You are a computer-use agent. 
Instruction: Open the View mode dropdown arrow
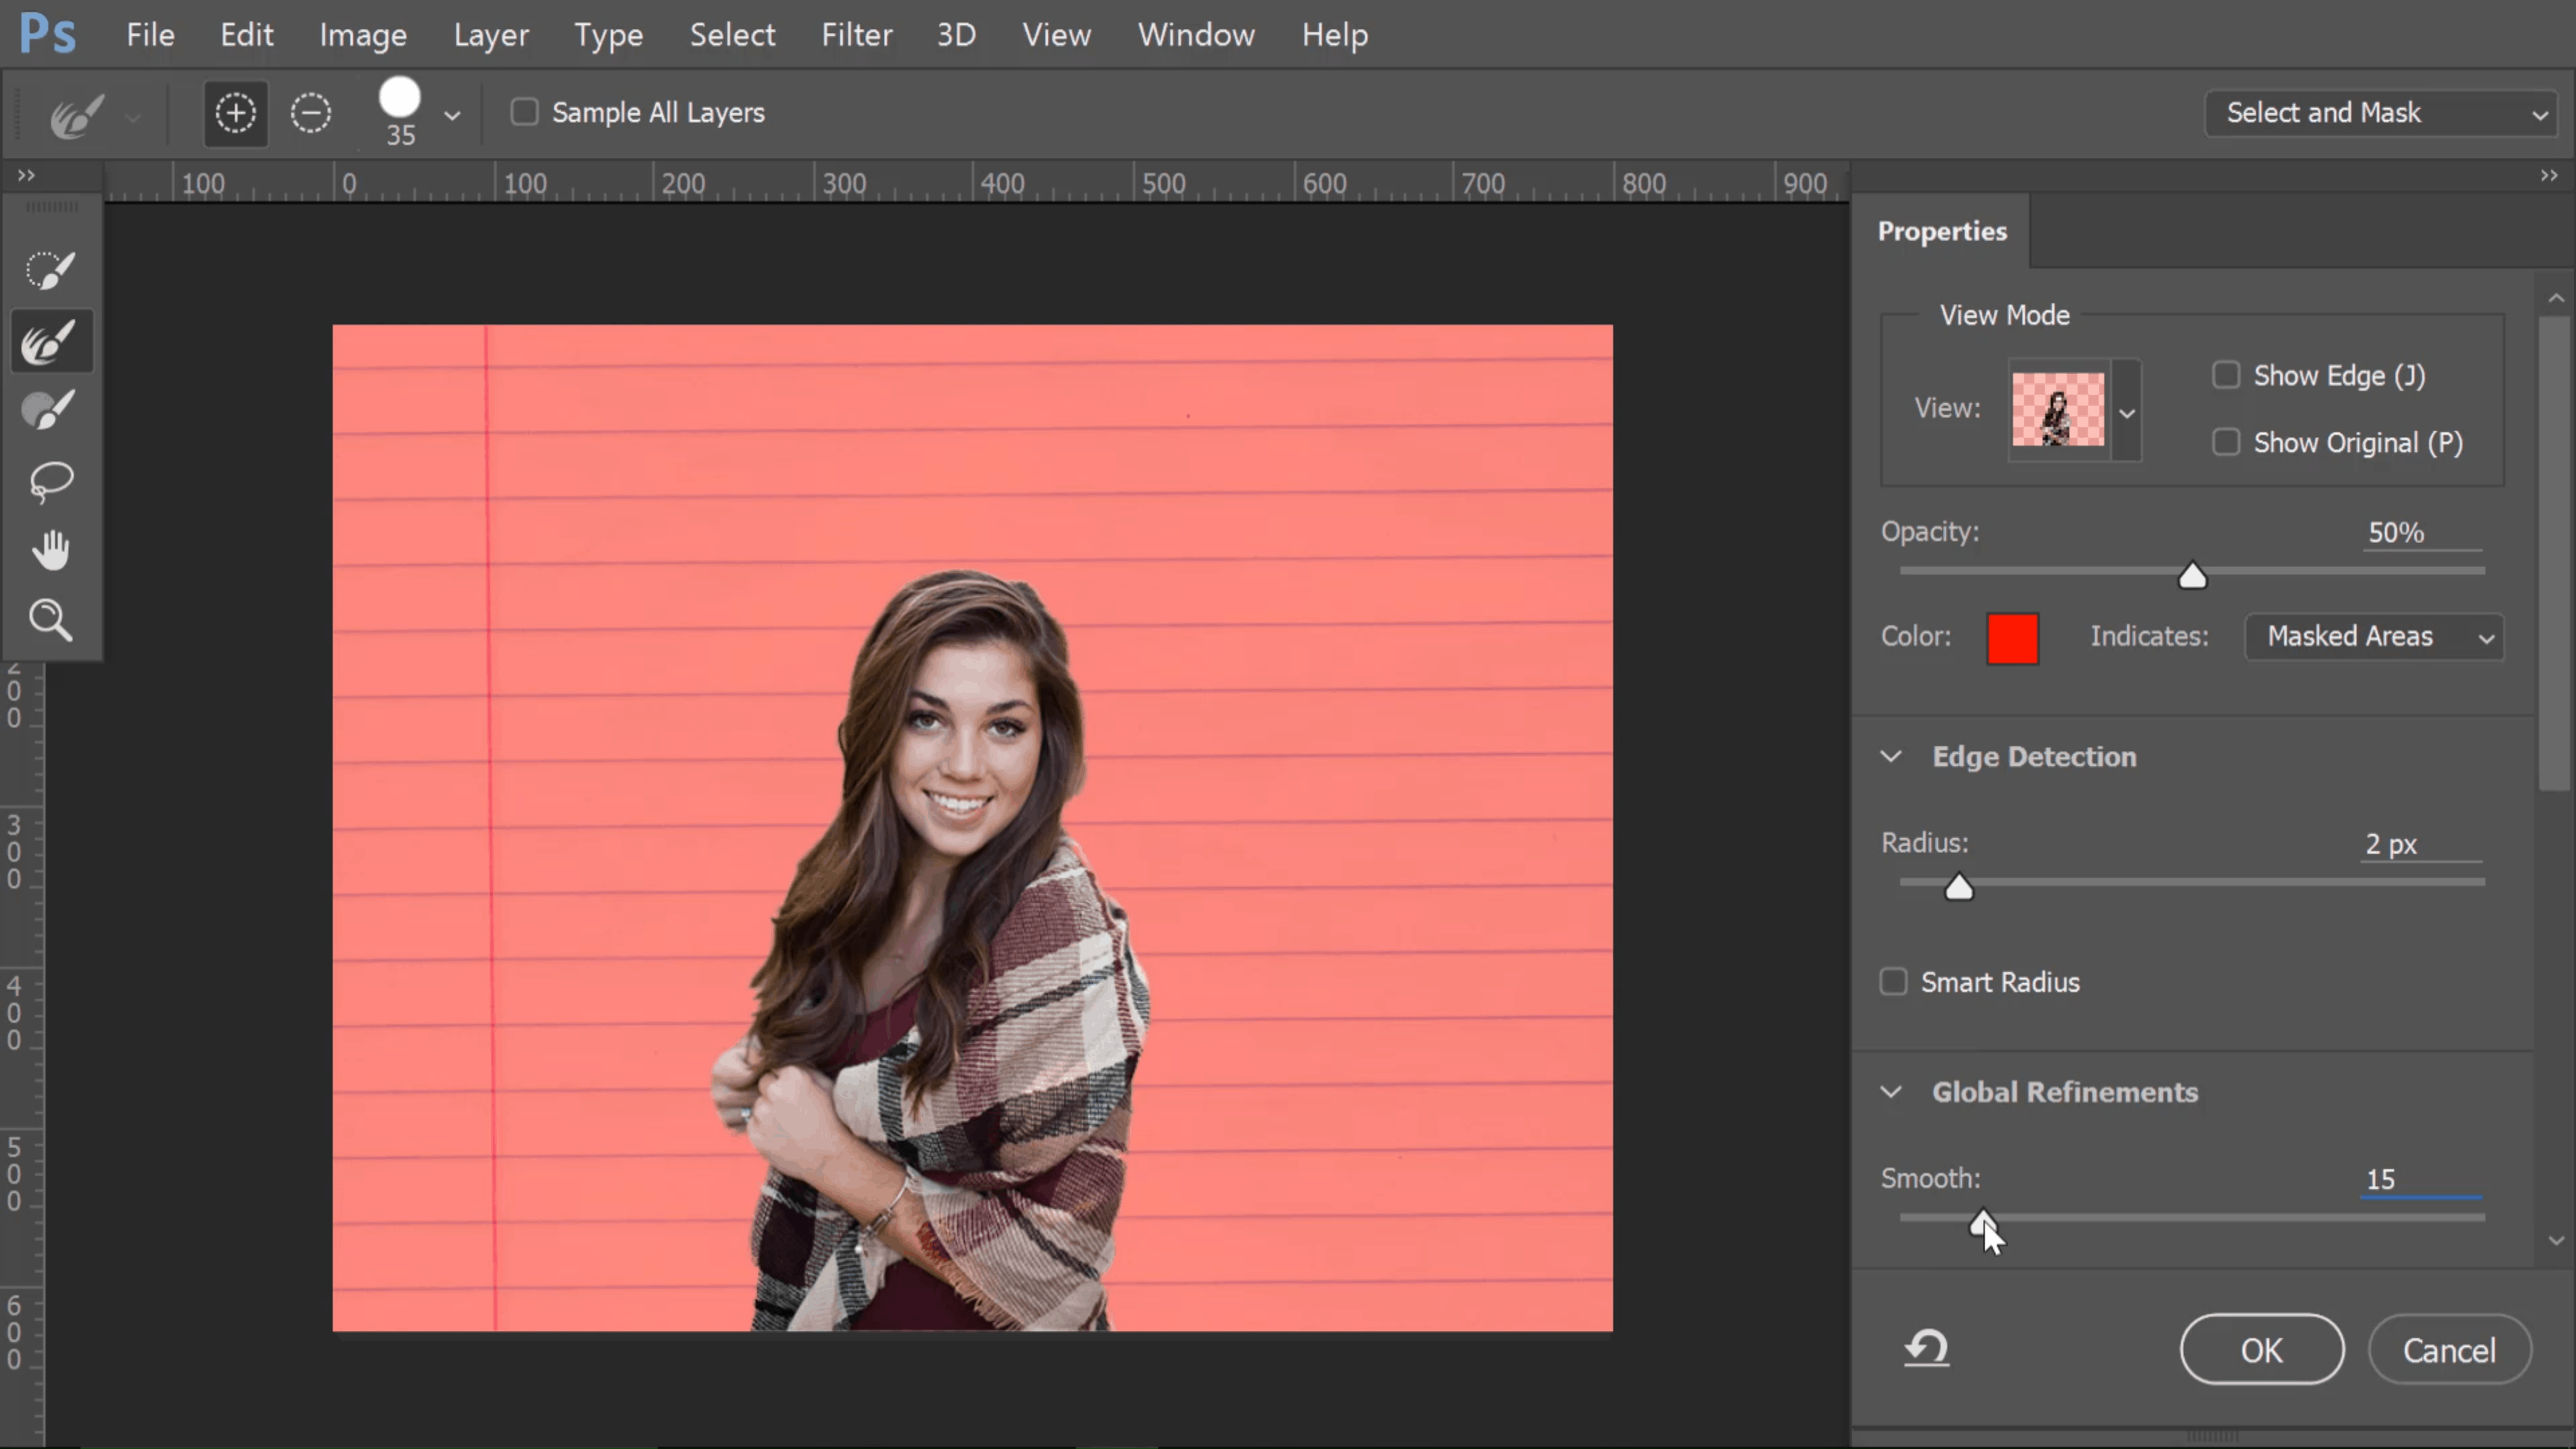pos(2127,412)
